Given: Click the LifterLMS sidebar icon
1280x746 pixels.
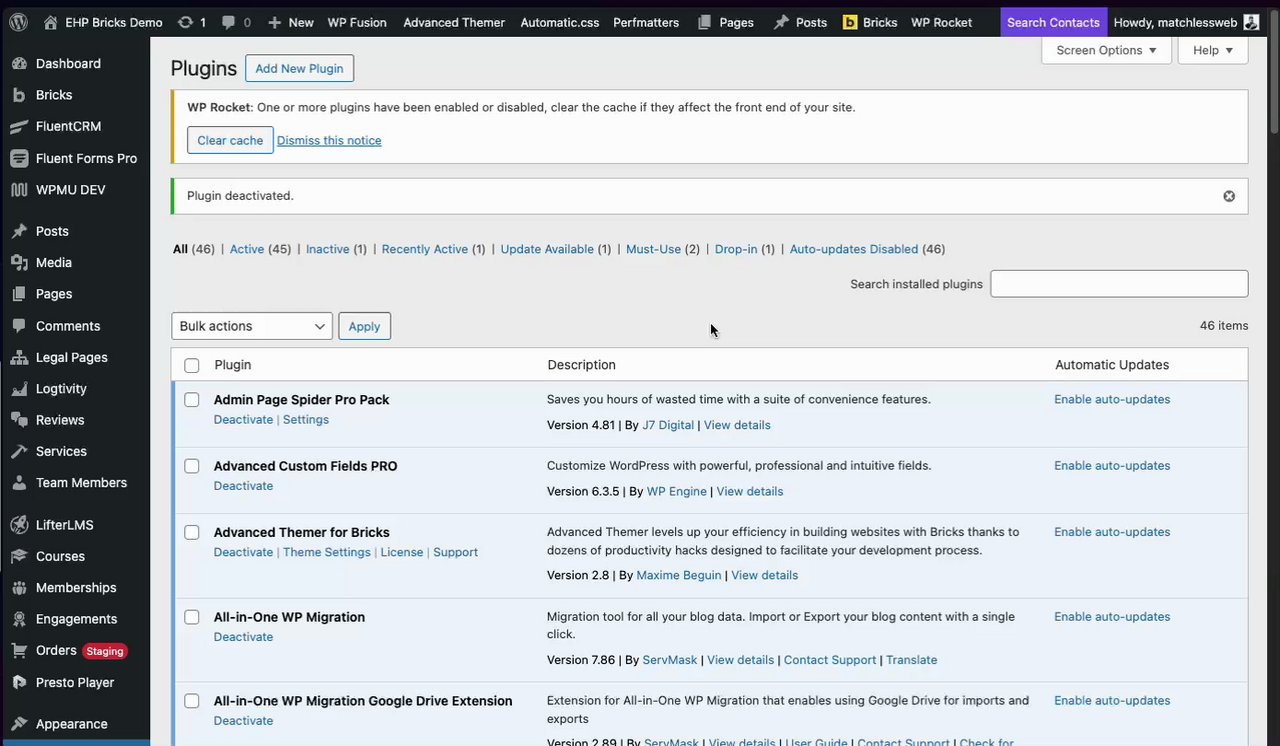Looking at the screenshot, I should [x=18, y=525].
